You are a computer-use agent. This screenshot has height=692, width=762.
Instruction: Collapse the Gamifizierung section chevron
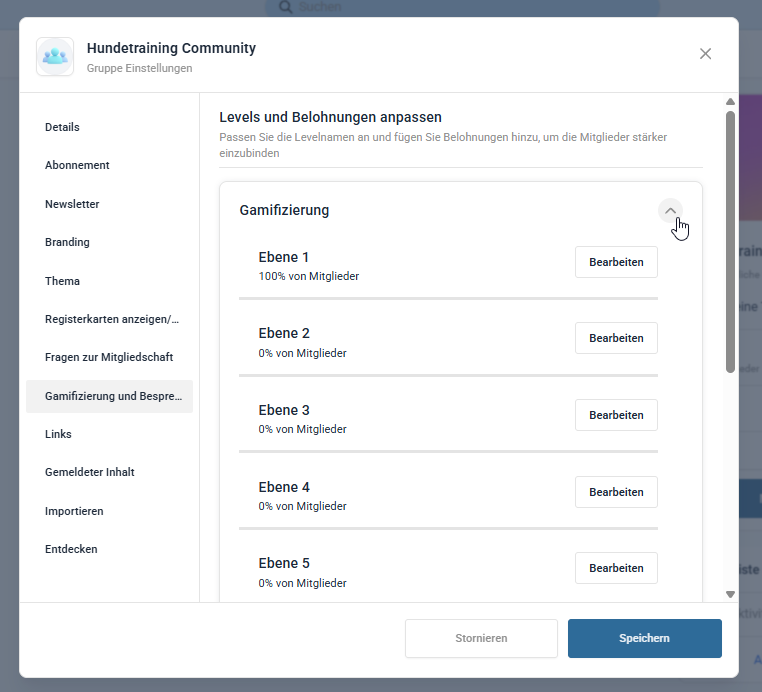tap(670, 210)
